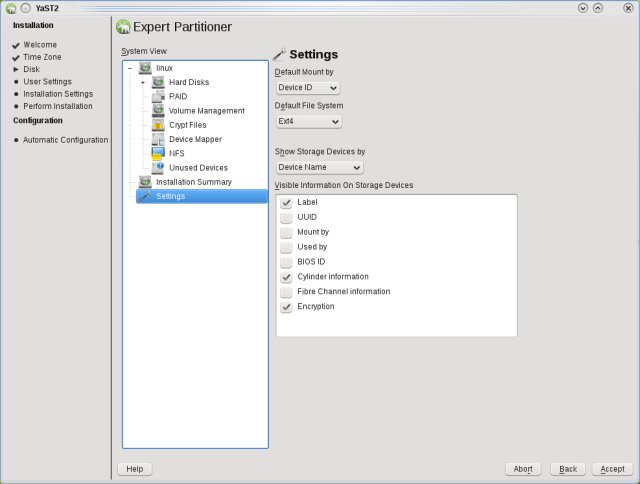
Task: Enable the Fibre Channel information checkbox
Action: pyautogui.click(x=287, y=291)
